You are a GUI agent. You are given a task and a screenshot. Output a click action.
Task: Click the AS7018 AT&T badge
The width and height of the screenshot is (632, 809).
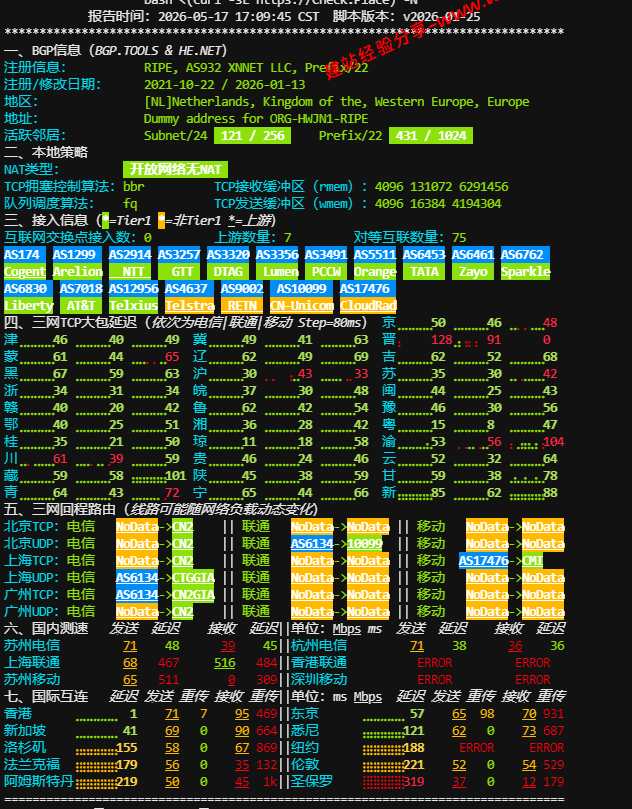(81, 297)
